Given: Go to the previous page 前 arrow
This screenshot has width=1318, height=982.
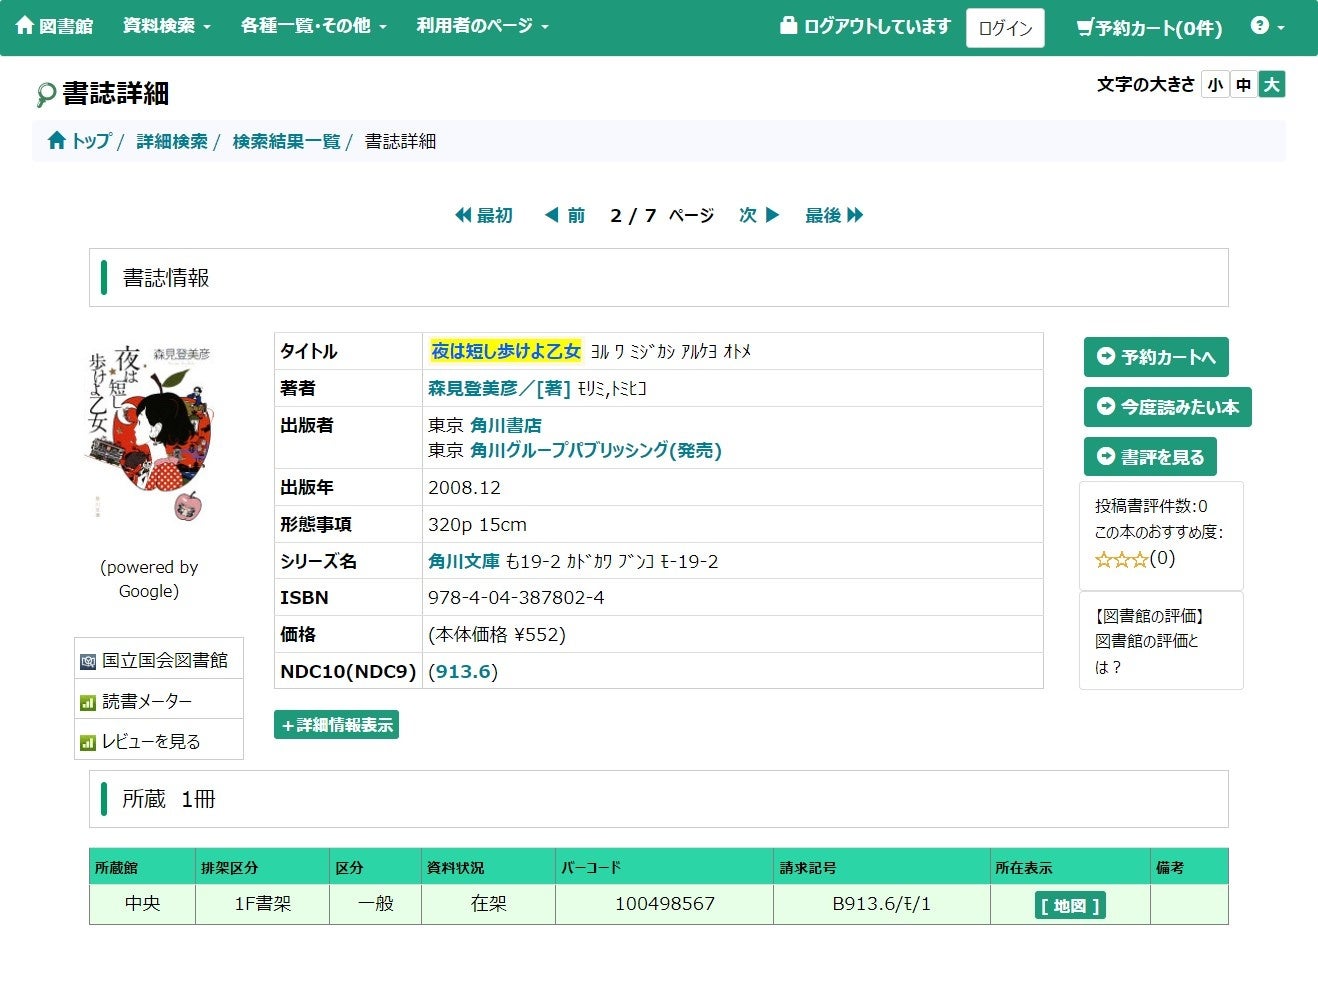Looking at the screenshot, I should click(x=551, y=215).
